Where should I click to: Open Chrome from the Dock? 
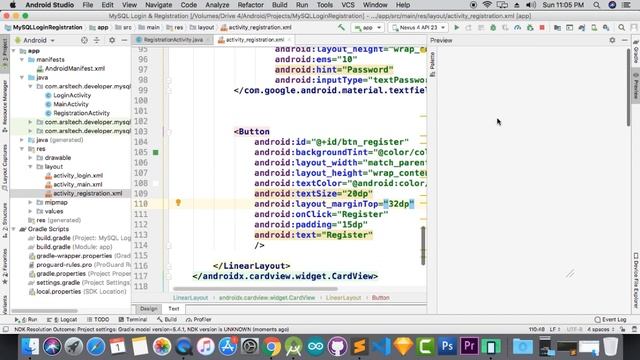click(x=271, y=347)
